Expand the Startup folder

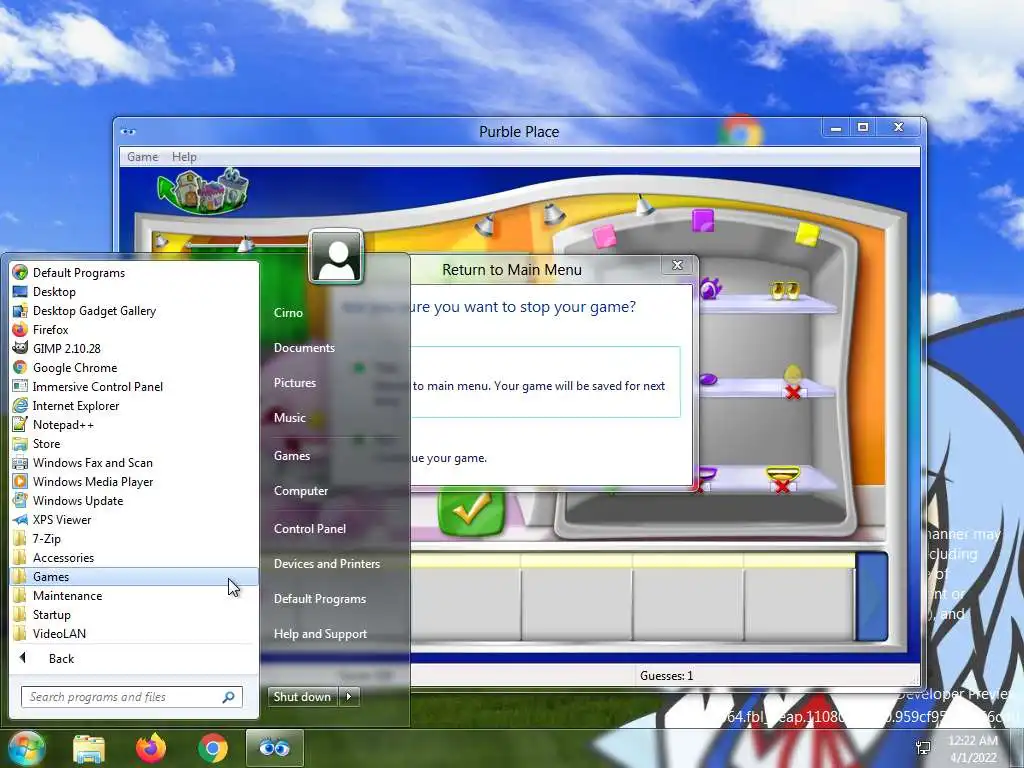134,614
